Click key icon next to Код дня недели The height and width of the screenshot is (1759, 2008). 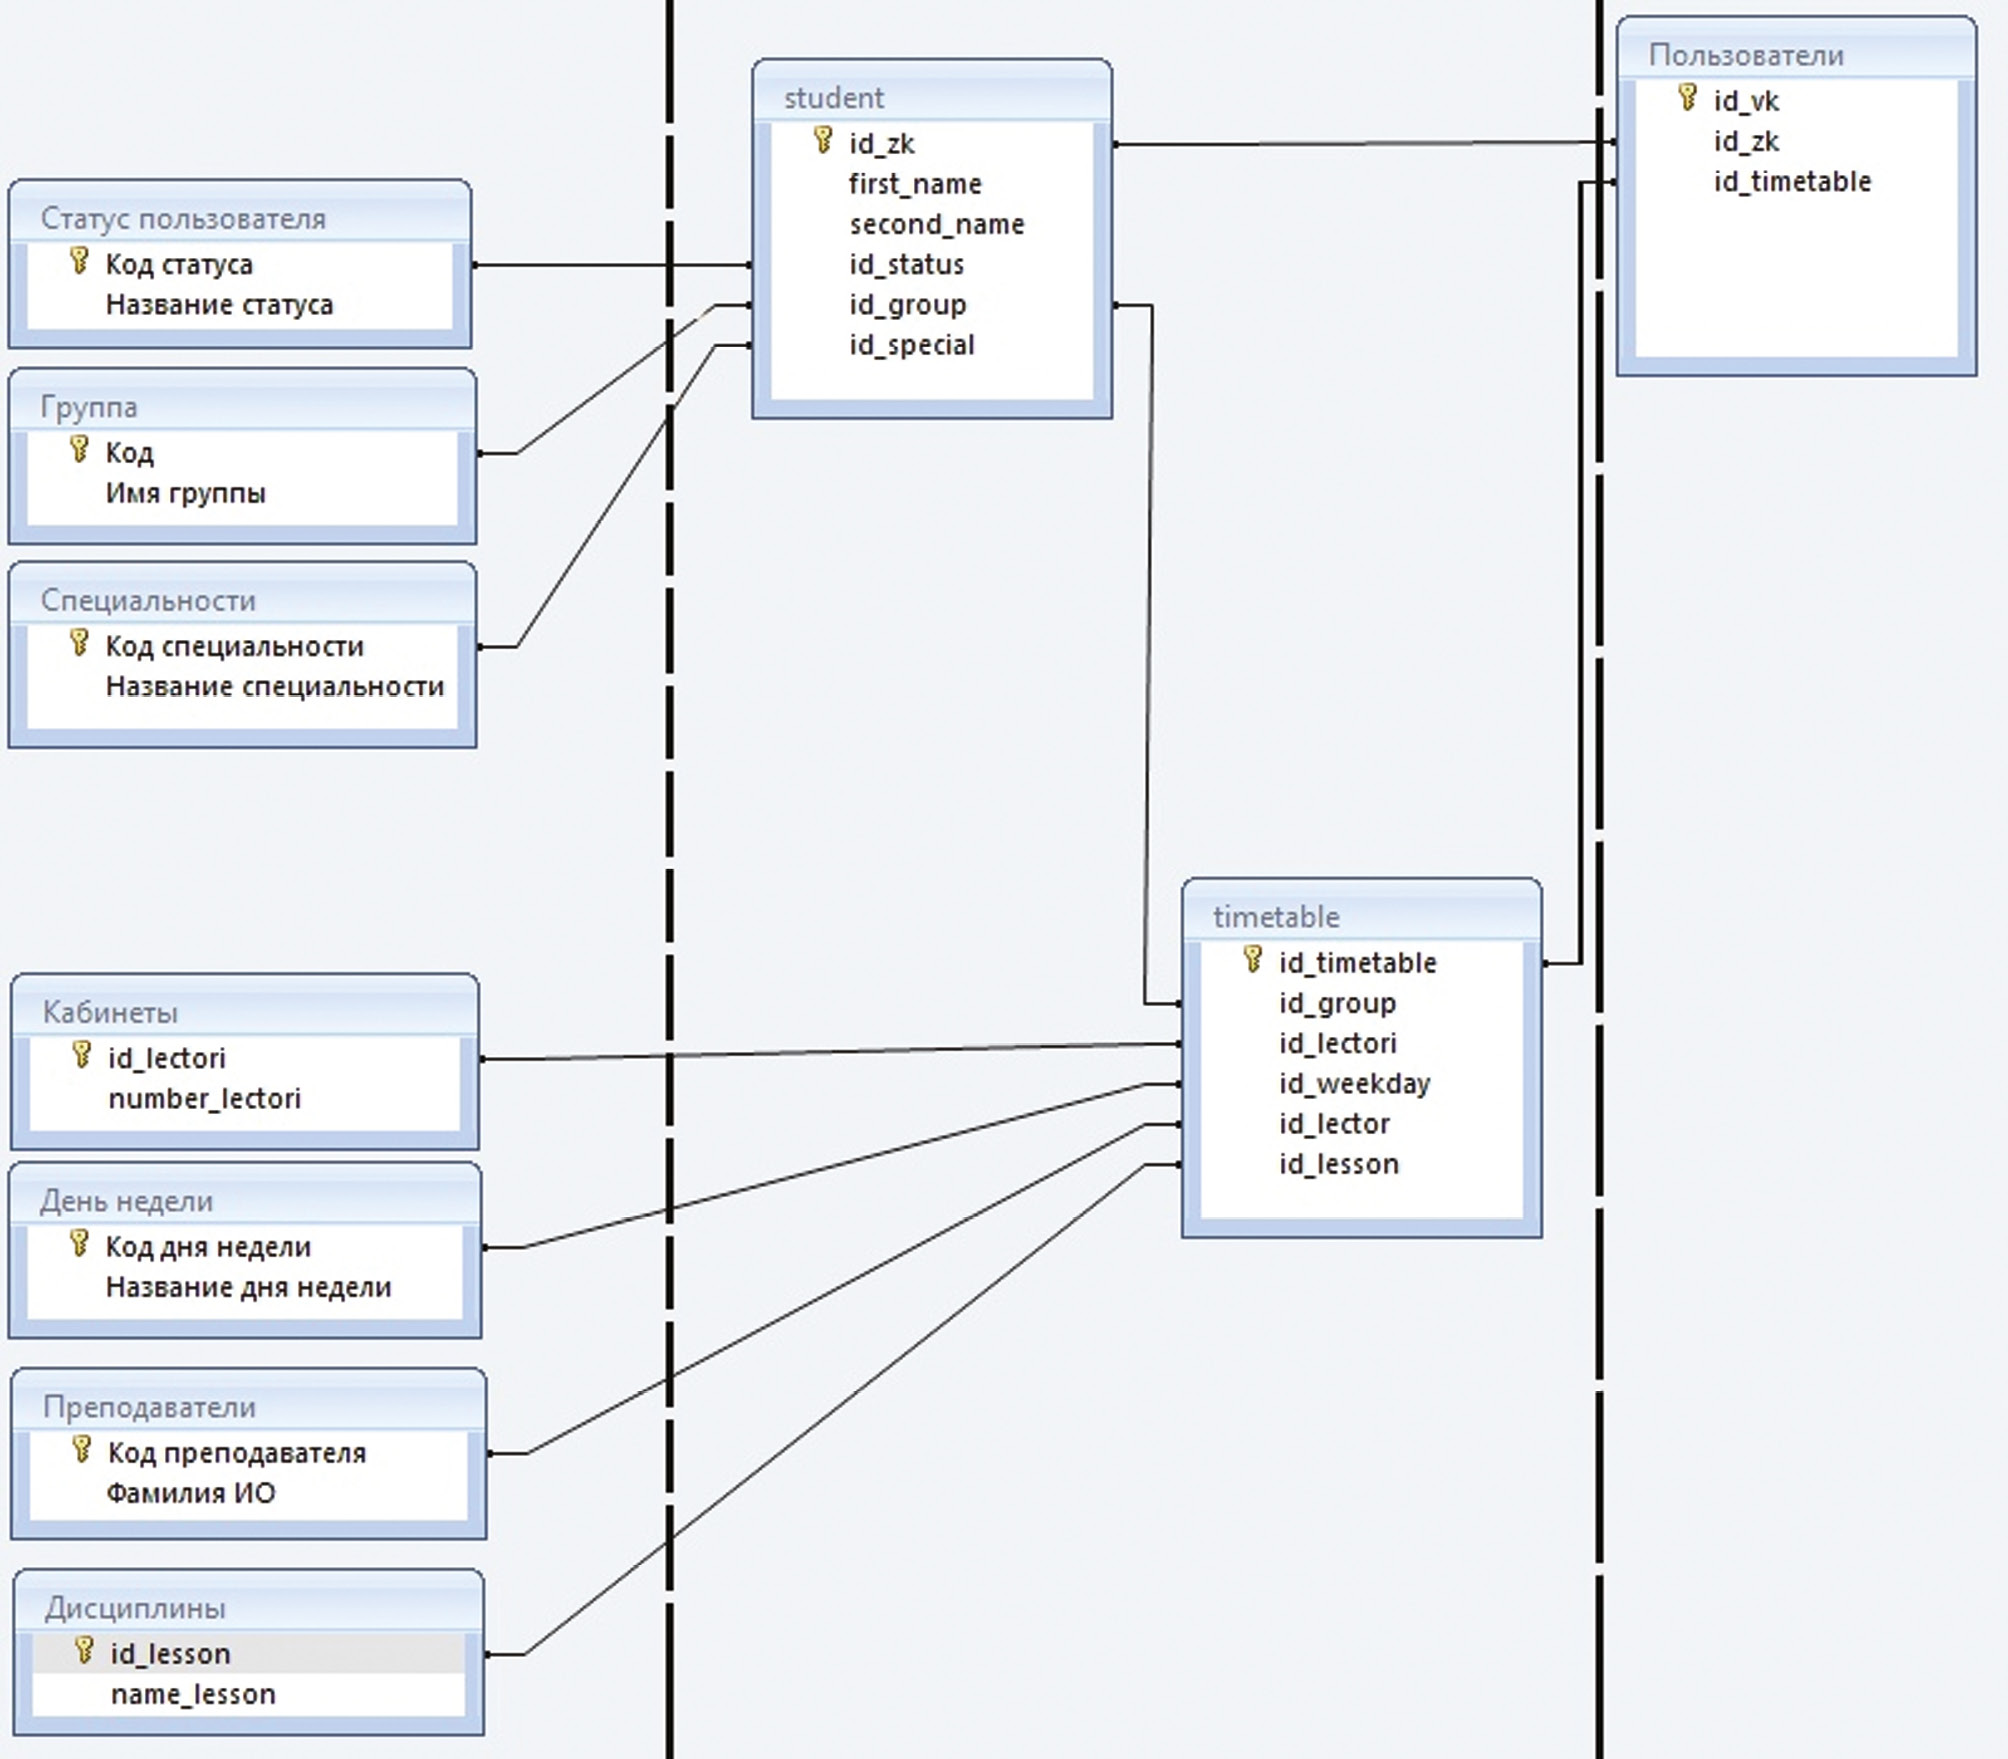tap(79, 1244)
